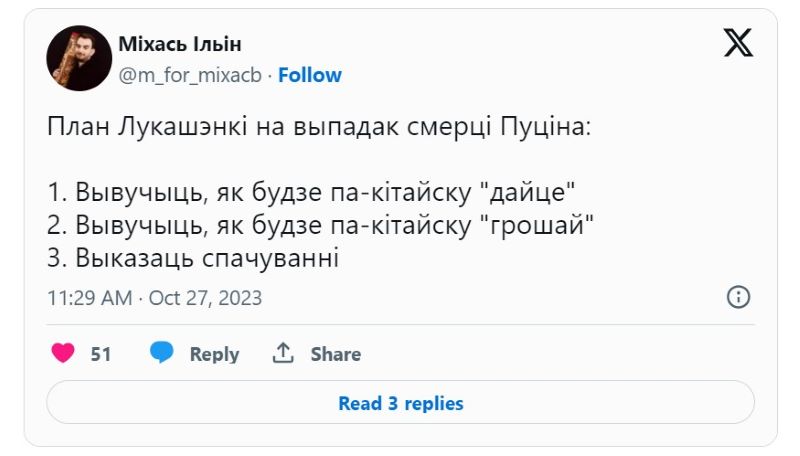800x456 pixels.
Task: Click the 51 likes count
Action: click(x=101, y=354)
